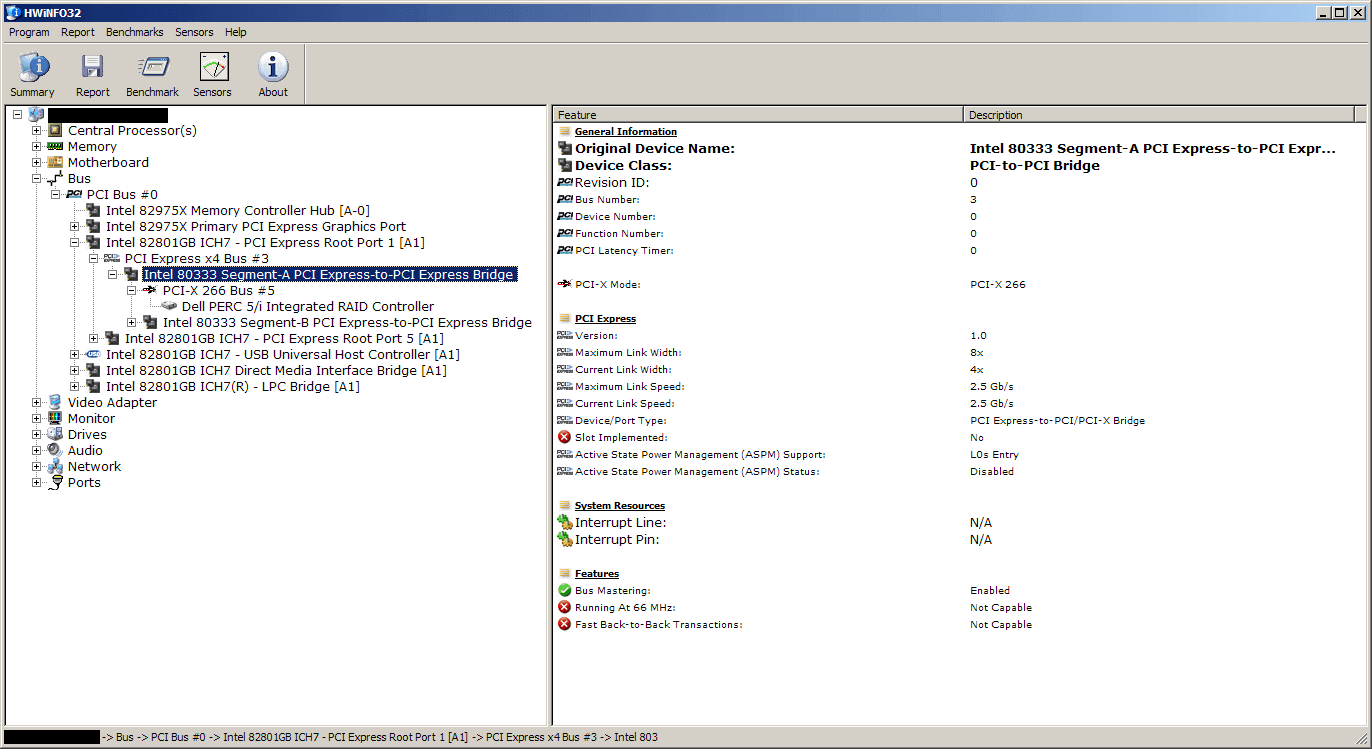This screenshot has height=749, width=1372.
Task: Collapse the PCI Bus #0 node
Action: (x=56, y=194)
